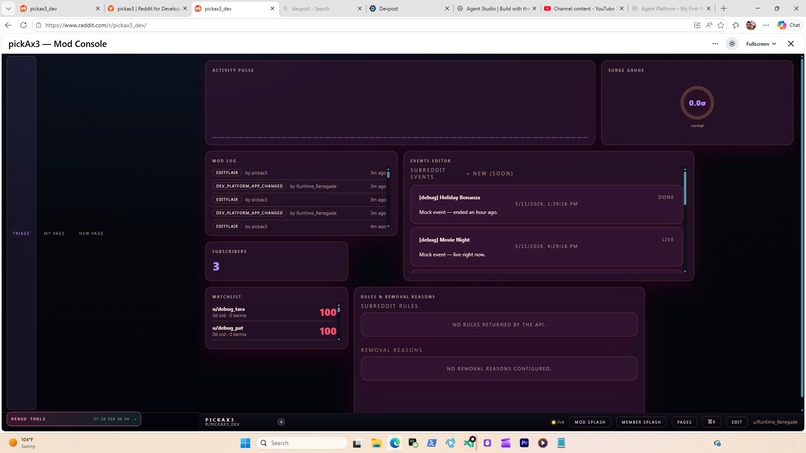Close the Mod Console overlay with X

[x=791, y=44]
